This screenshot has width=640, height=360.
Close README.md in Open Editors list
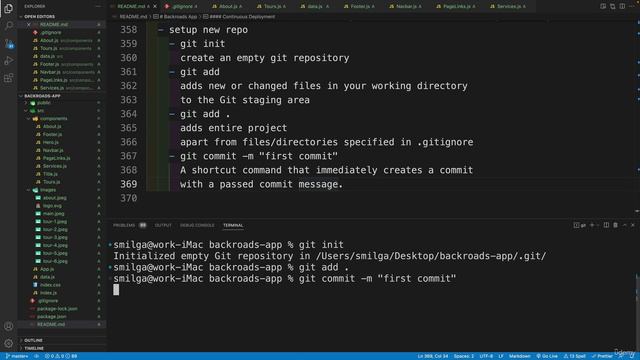tap(29, 24)
